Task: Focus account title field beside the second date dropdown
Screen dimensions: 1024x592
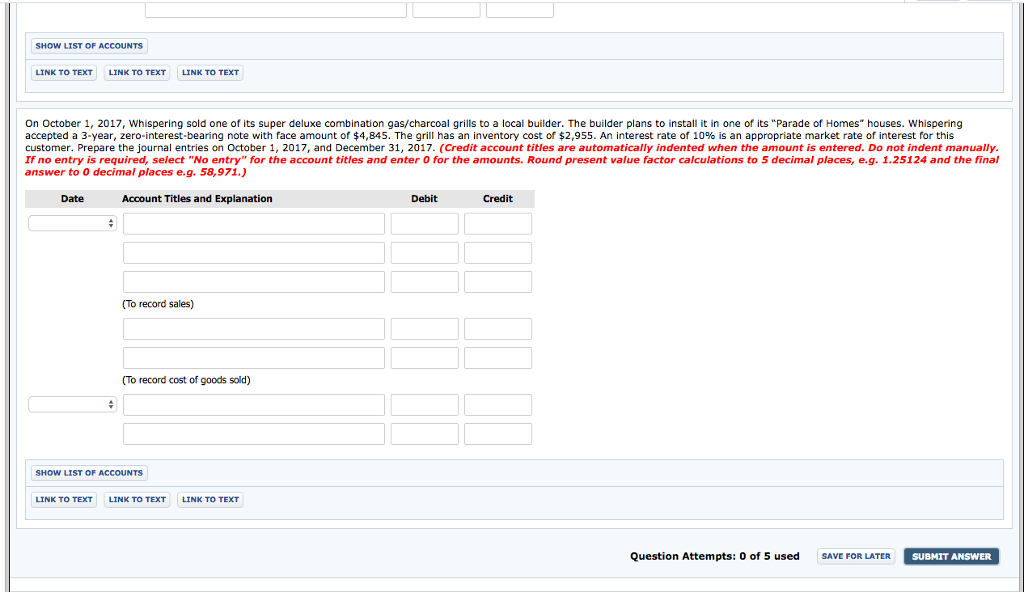Action: [x=254, y=404]
